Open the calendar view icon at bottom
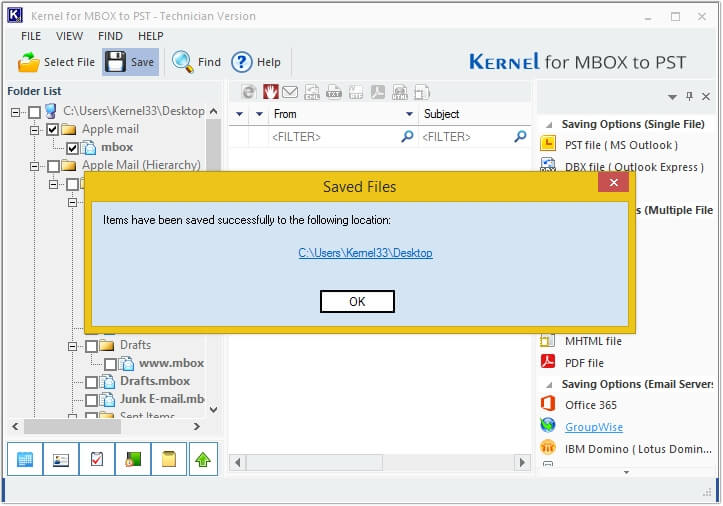The image size is (723, 506). tap(25, 459)
